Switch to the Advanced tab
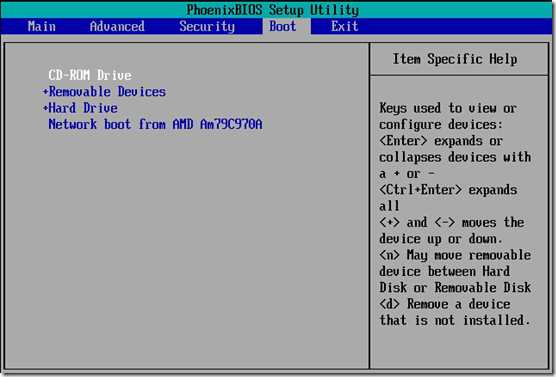This screenshot has height=377, width=556. tap(117, 27)
